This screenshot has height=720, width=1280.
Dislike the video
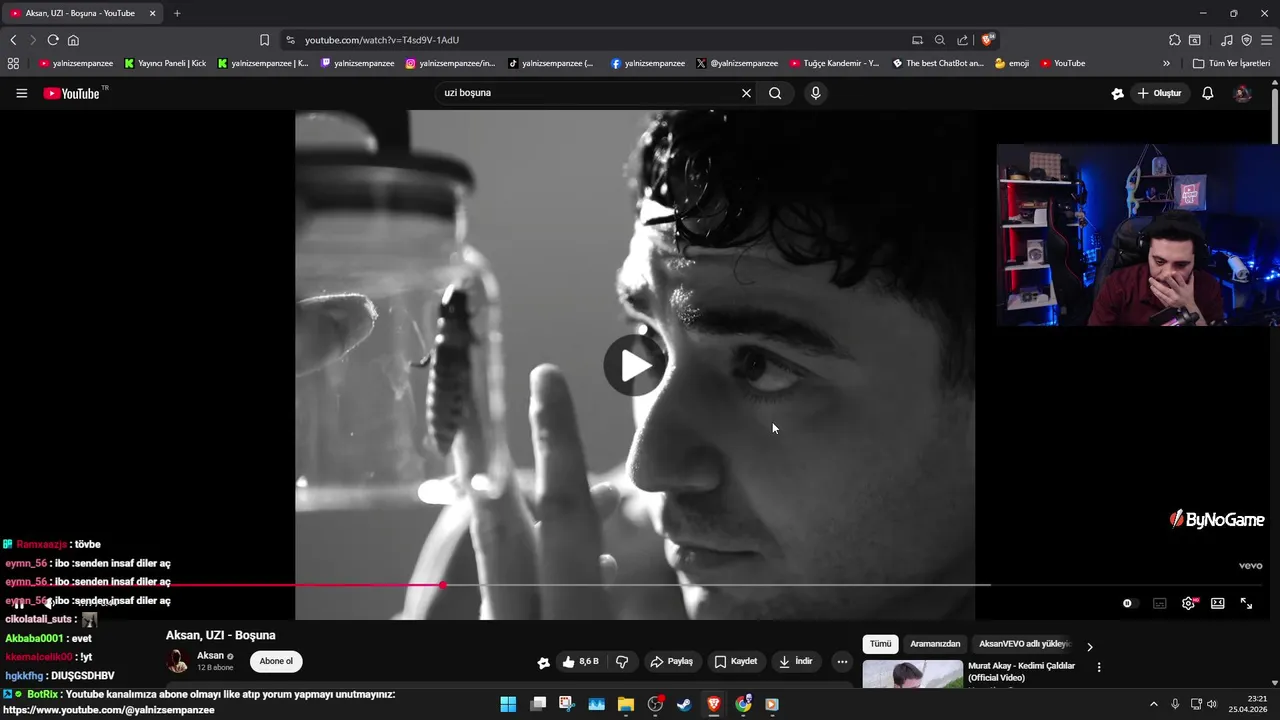point(622,661)
